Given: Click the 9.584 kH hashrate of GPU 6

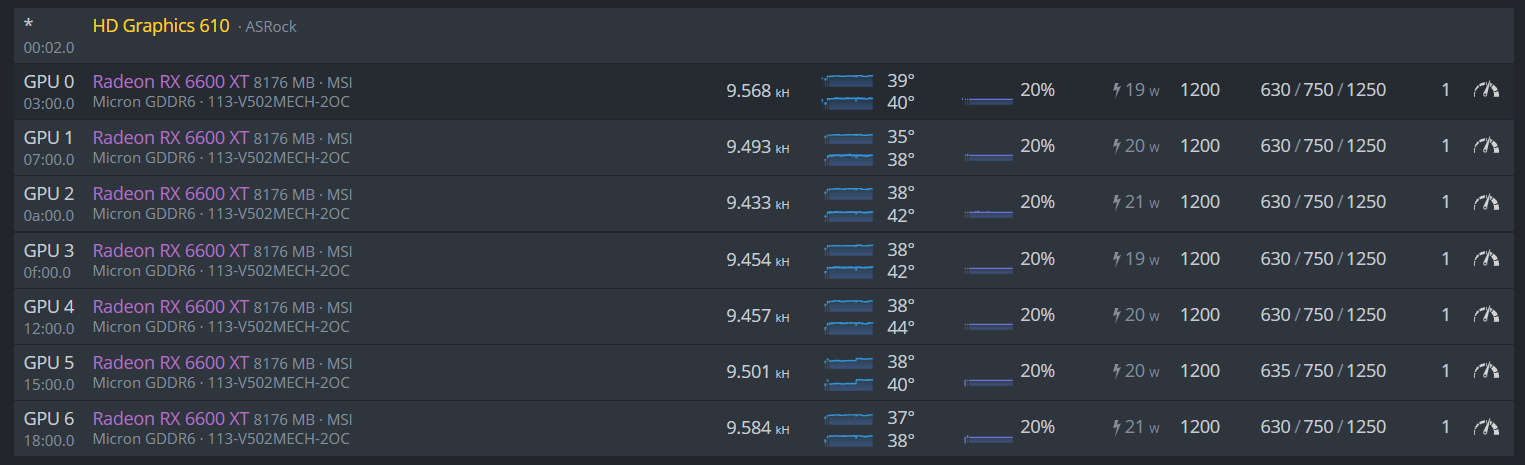Looking at the screenshot, I should 757,428.
